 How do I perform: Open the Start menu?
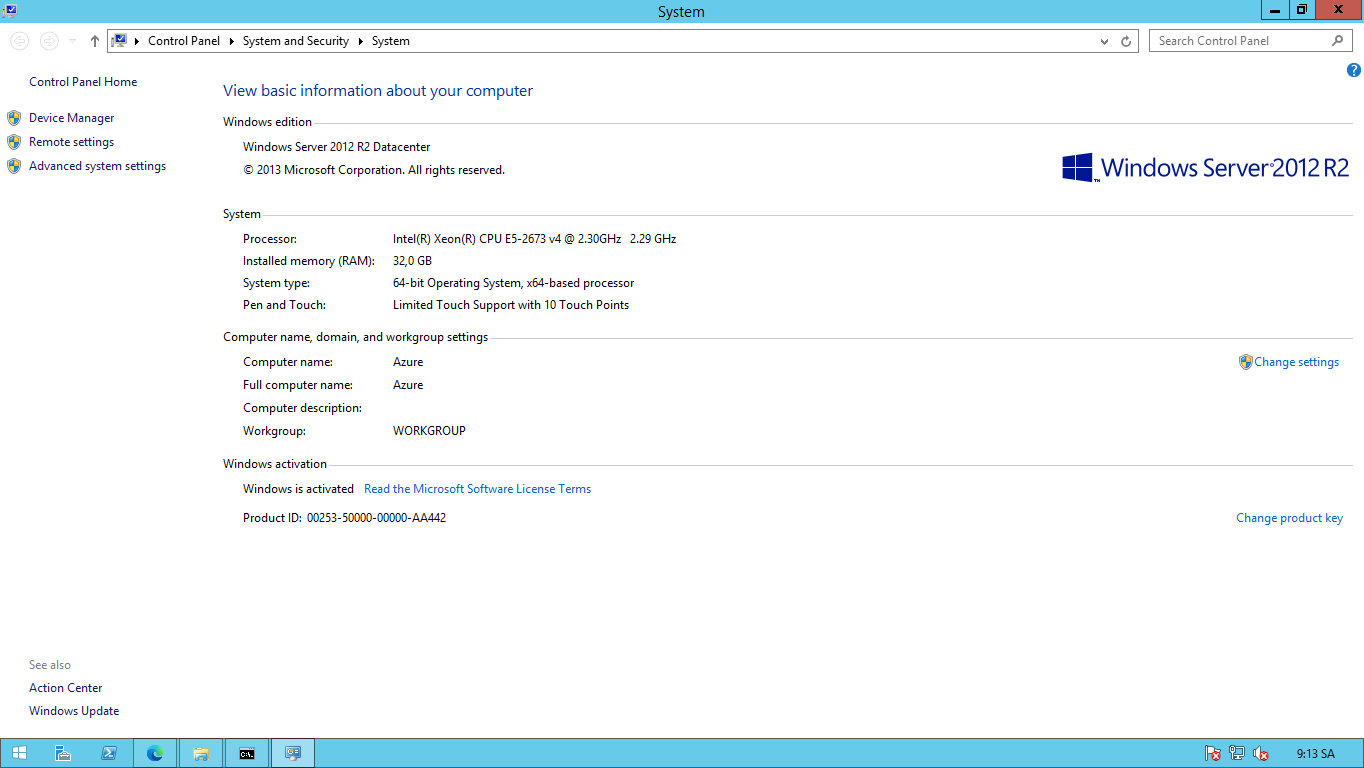point(19,753)
